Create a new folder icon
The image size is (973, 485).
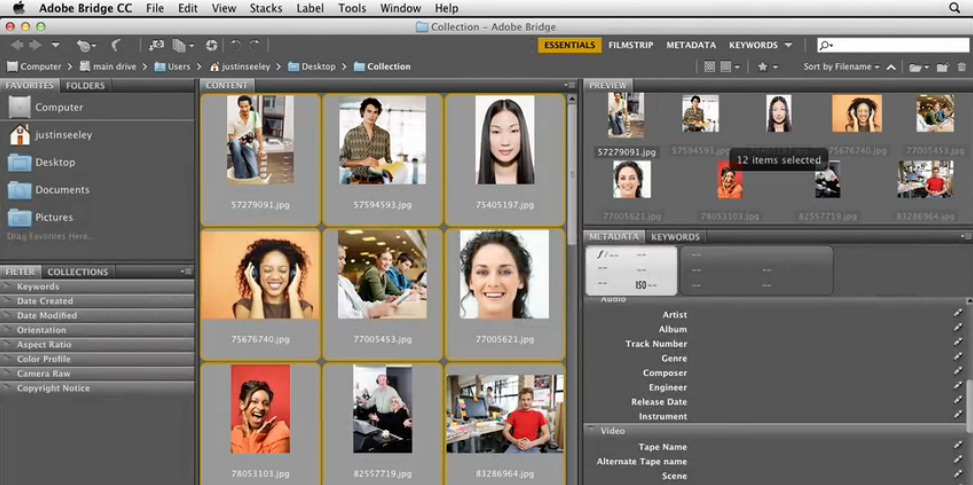943,67
